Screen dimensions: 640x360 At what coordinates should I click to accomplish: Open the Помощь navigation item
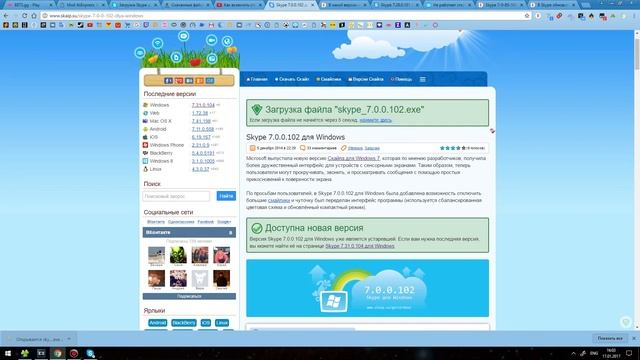401,79
